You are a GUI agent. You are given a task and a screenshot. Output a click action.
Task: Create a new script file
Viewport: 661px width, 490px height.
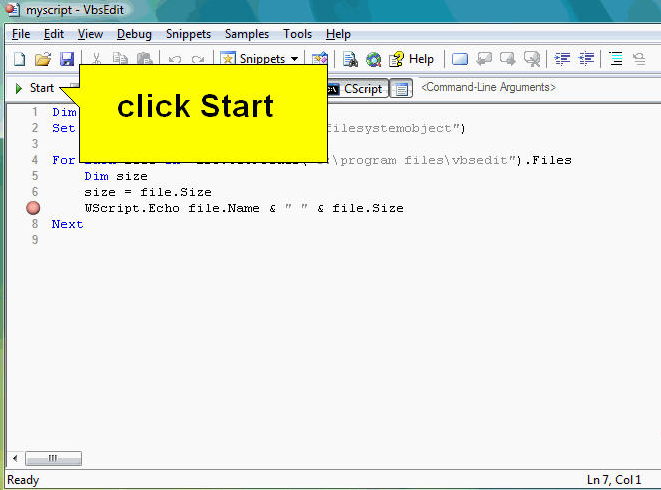click(19, 59)
